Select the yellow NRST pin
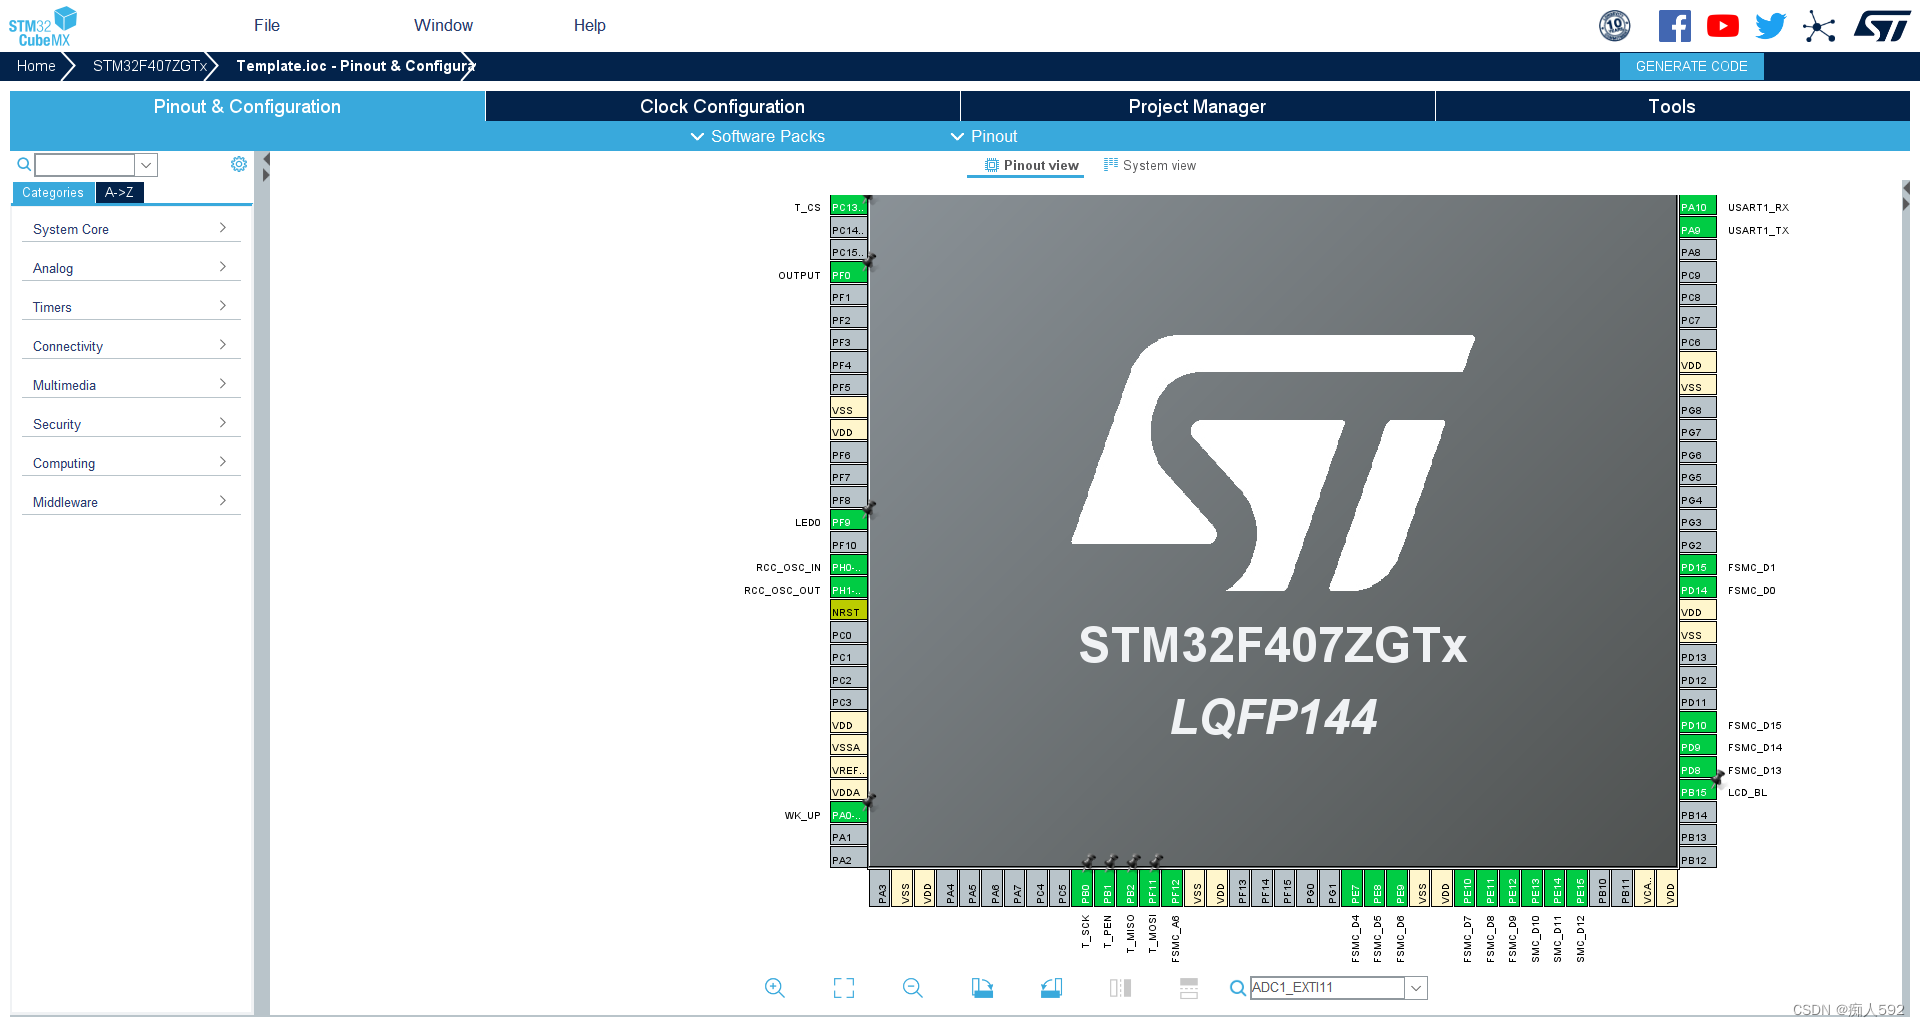 pos(849,612)
